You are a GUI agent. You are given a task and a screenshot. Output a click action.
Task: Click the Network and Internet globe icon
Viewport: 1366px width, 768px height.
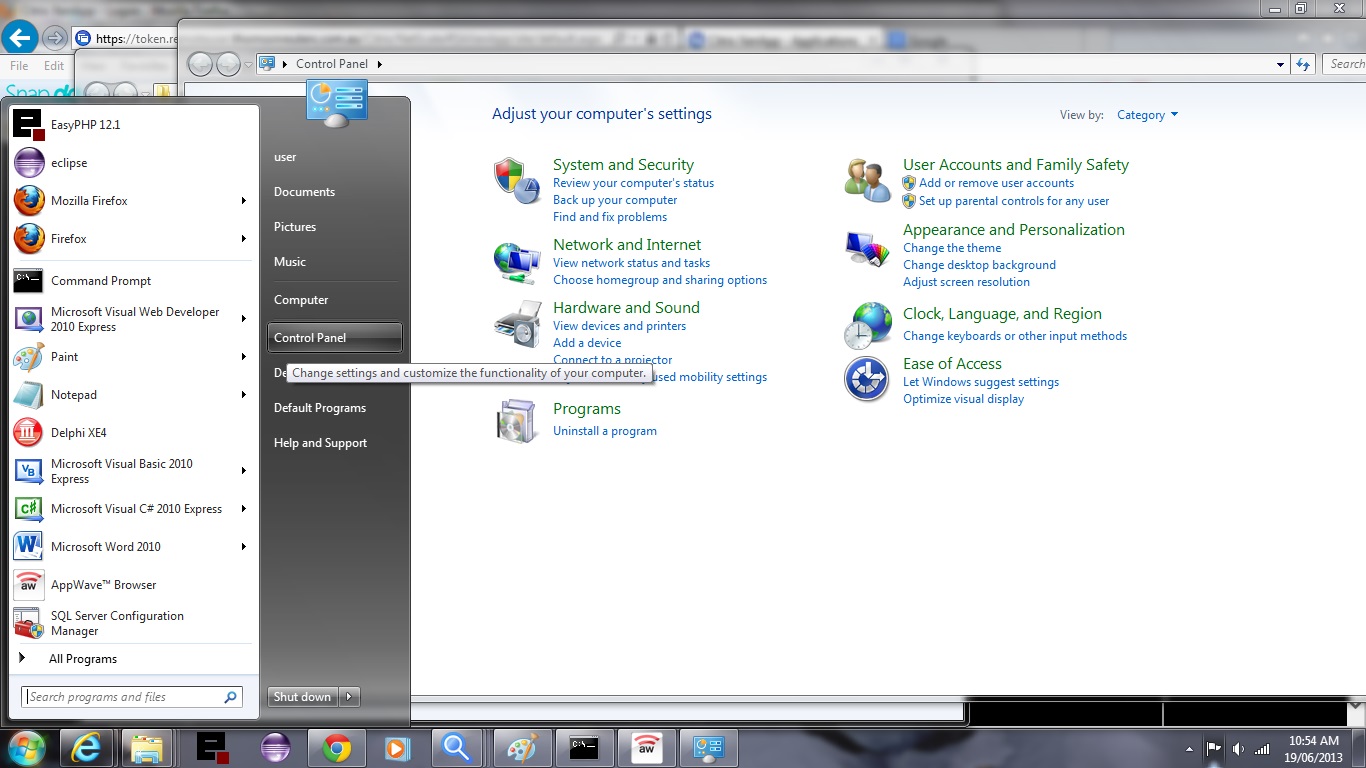(x=517, y=261)
